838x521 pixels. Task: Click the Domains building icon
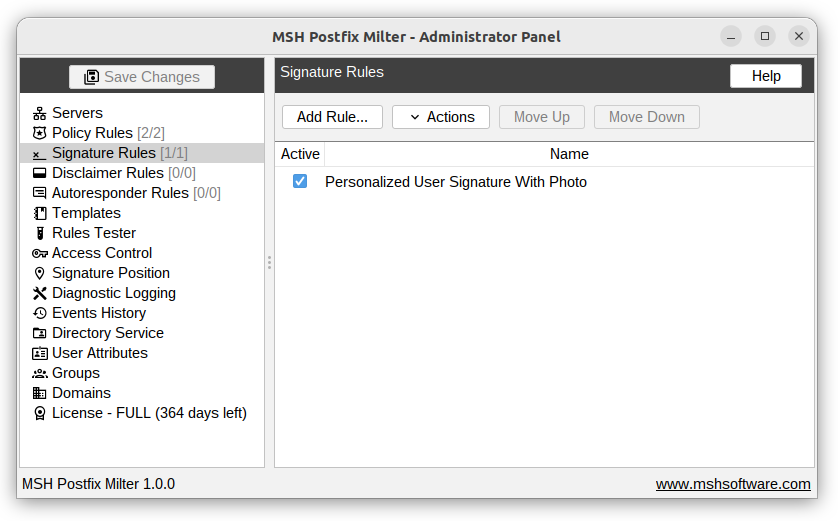tap(40, 393)
